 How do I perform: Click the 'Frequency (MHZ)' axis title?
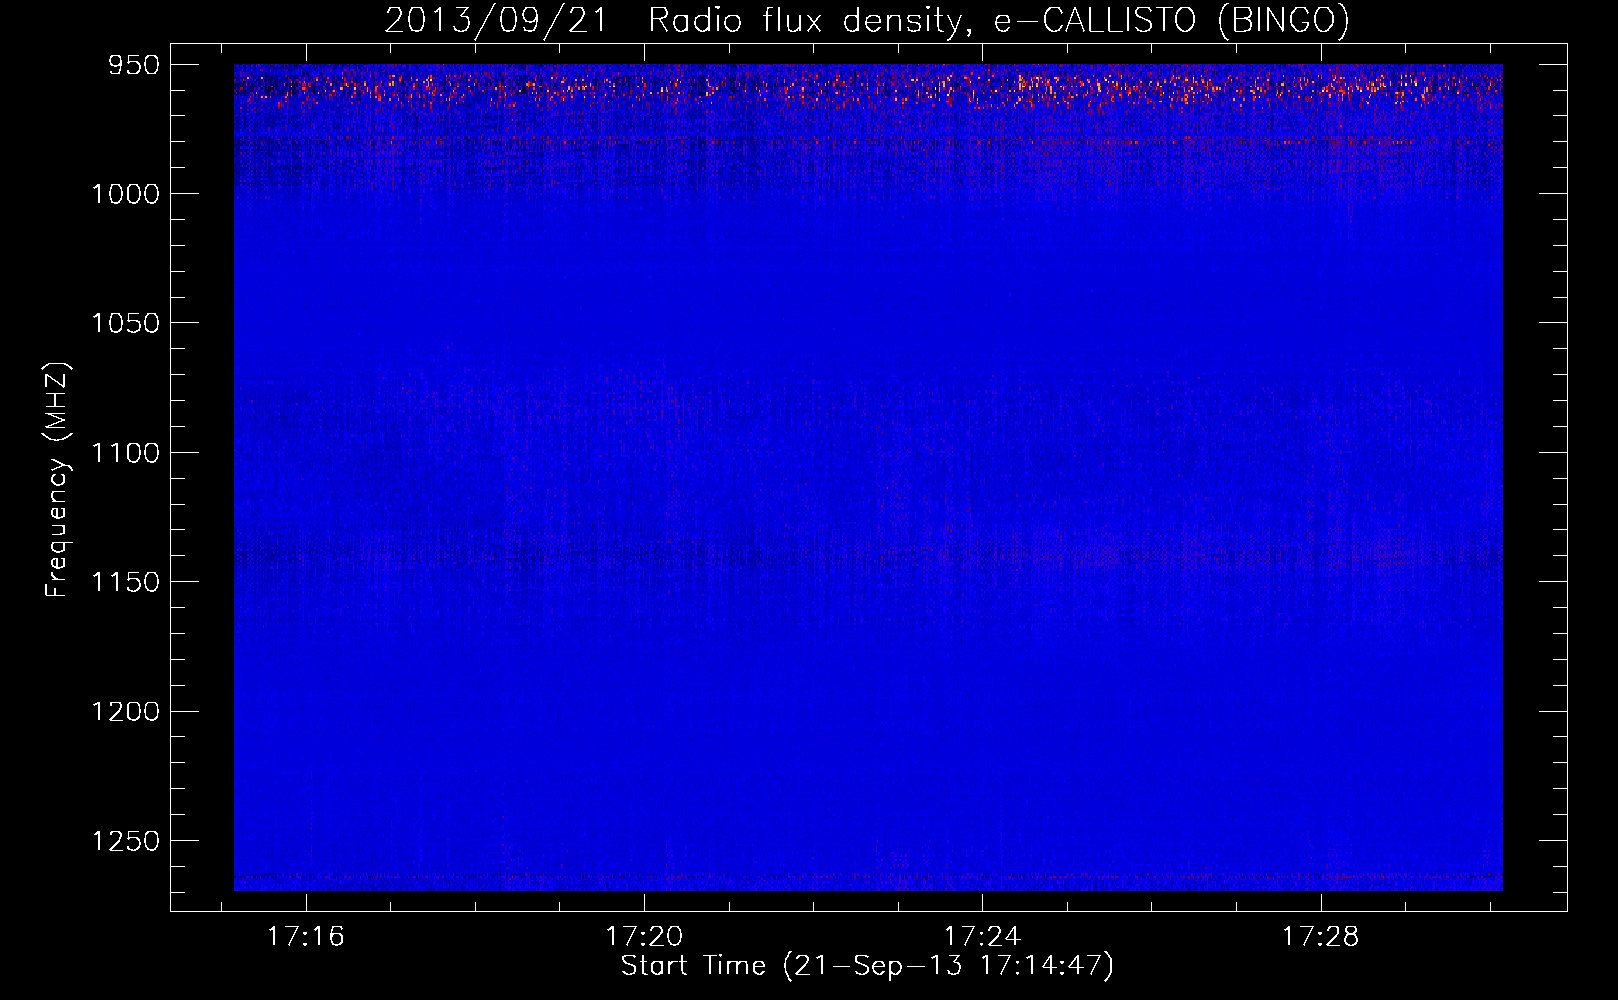tap(58, 480)
